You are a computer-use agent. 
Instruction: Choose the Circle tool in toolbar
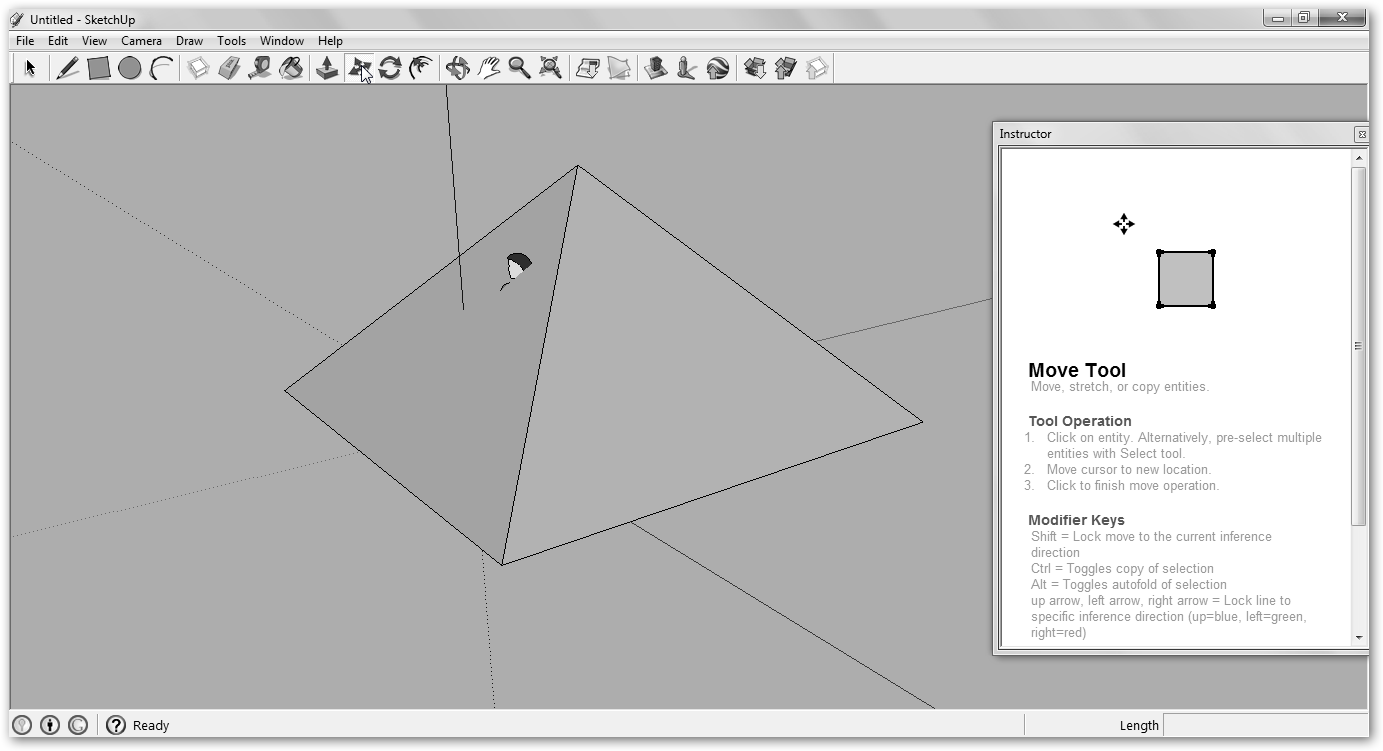(x=129, y=68)
